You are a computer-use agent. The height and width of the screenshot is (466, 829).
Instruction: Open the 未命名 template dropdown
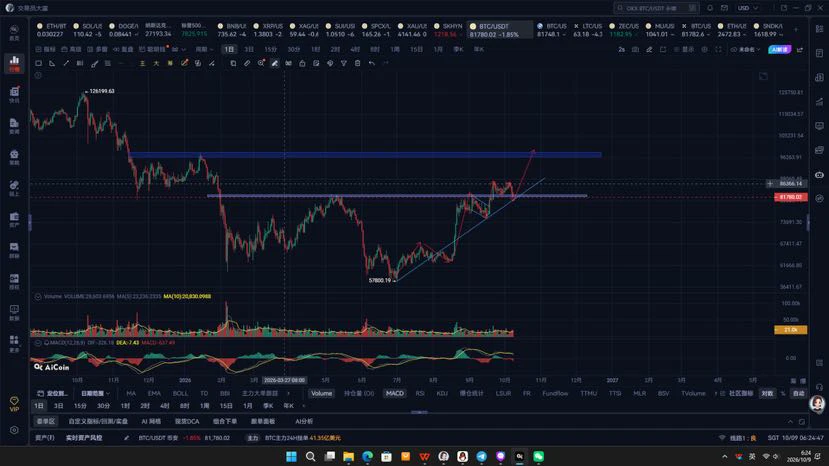click(745, 49)
